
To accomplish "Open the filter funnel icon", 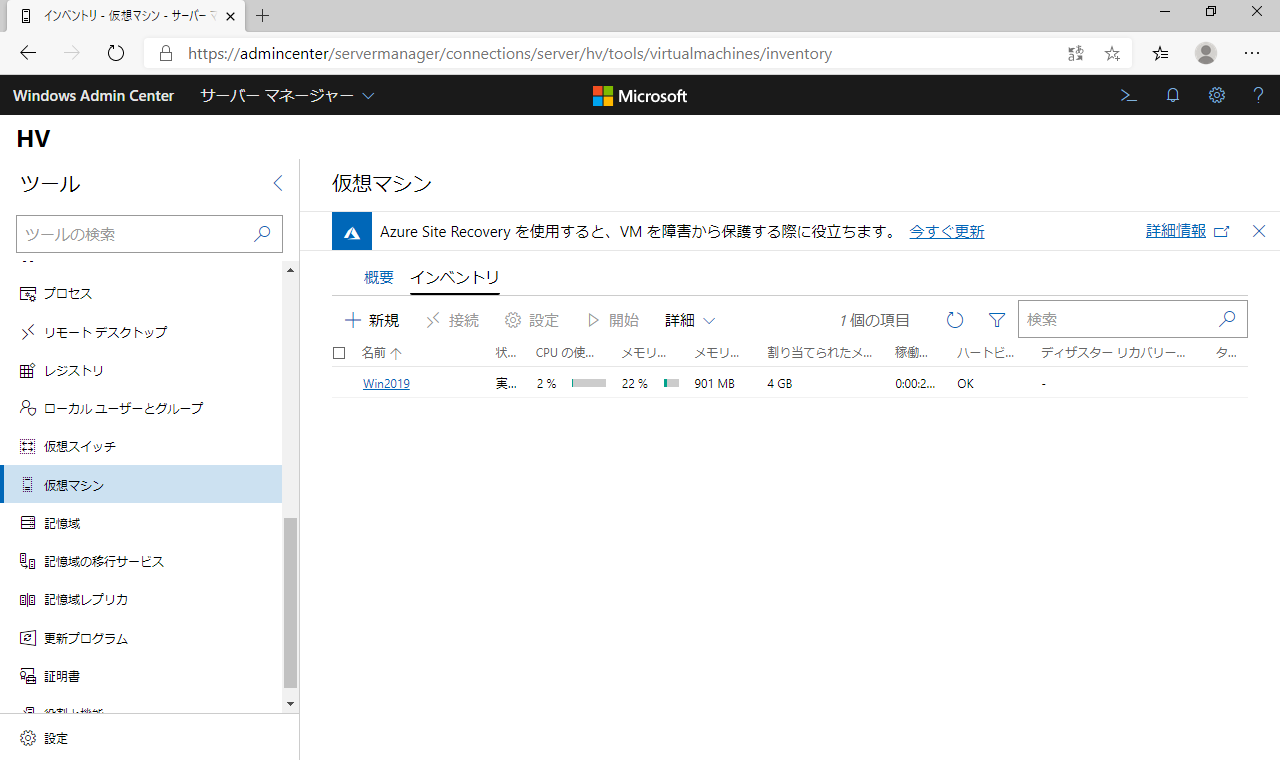I will coord(997,320).
